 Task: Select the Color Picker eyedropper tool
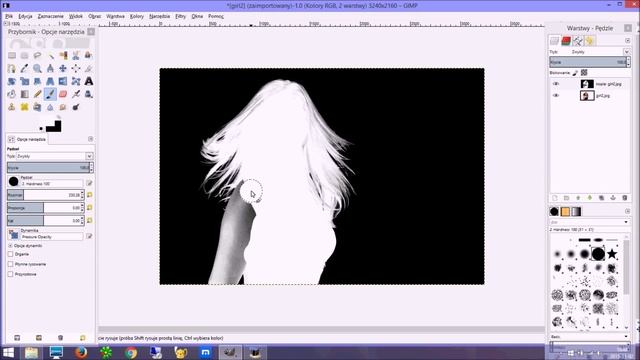click(24, 68)
